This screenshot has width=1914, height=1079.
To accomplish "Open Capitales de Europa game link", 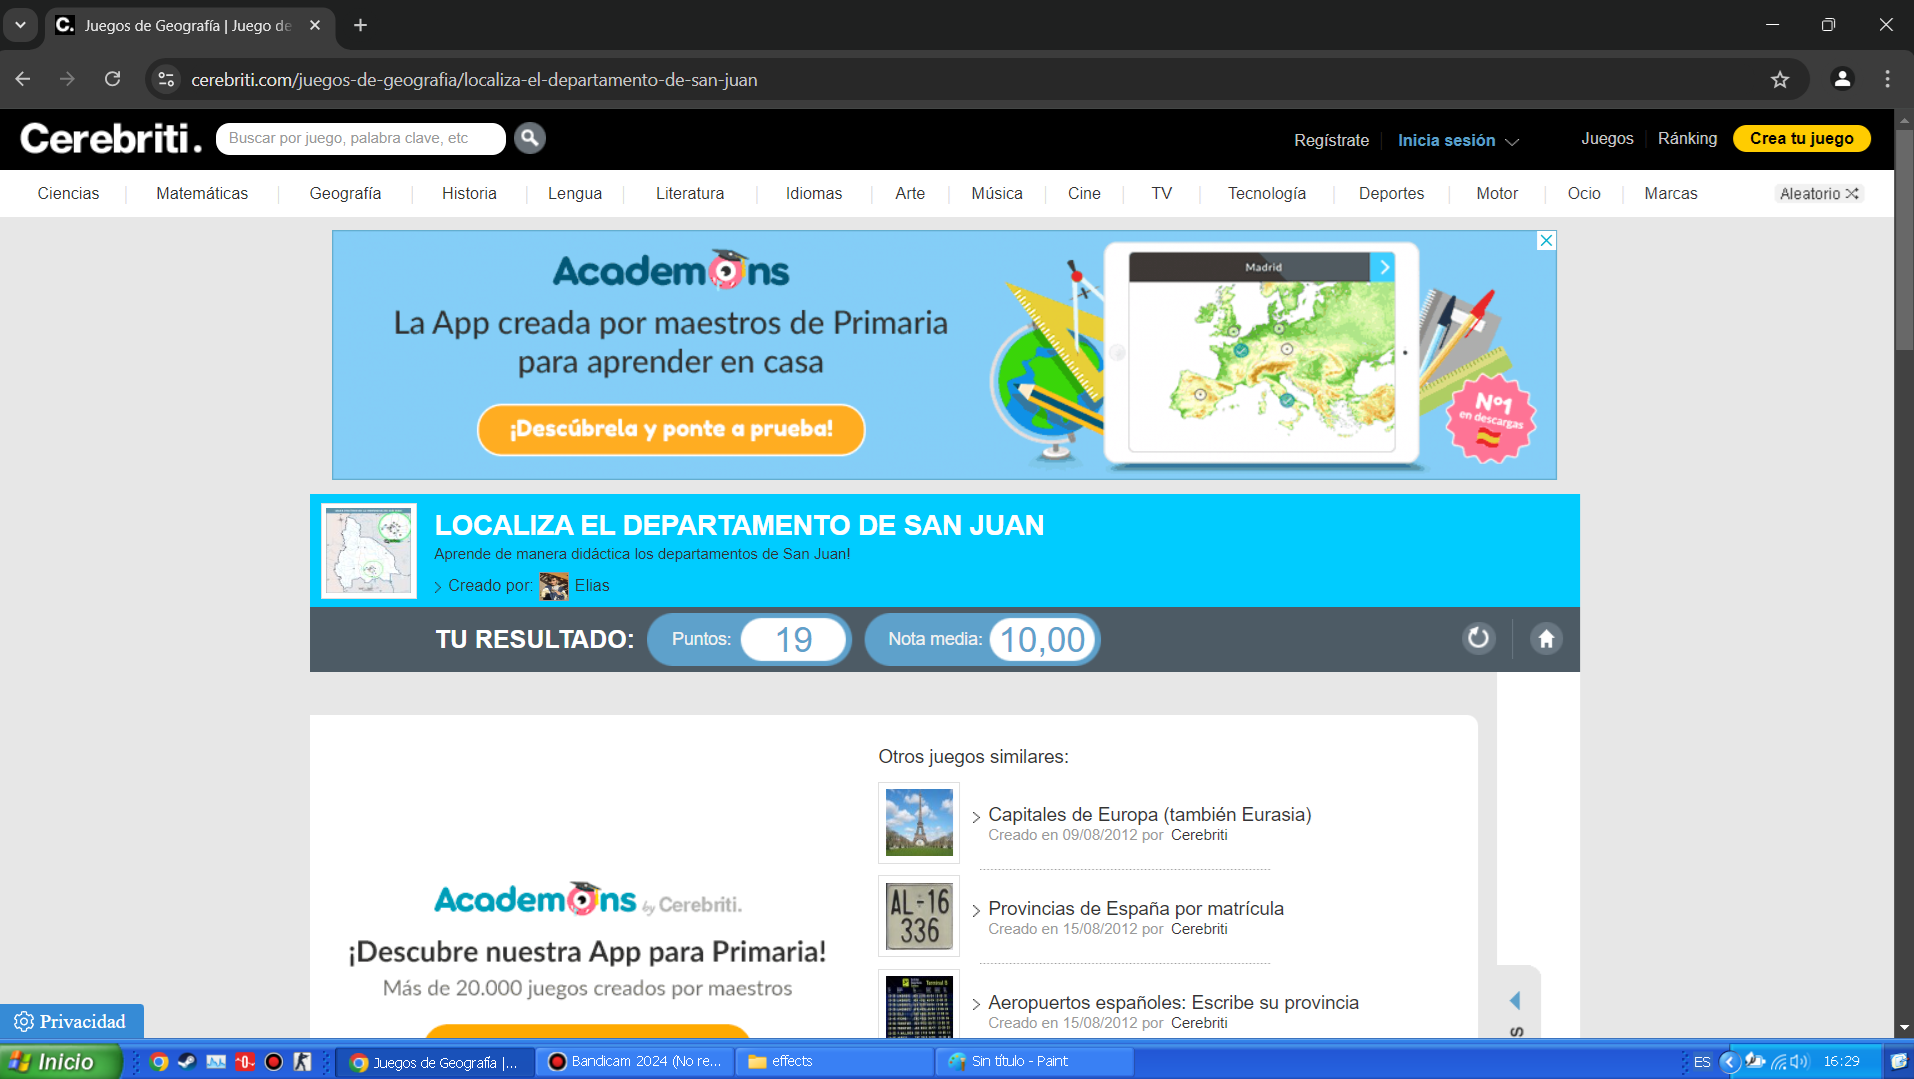I will pyautogui.click(x=1149, y=815).
